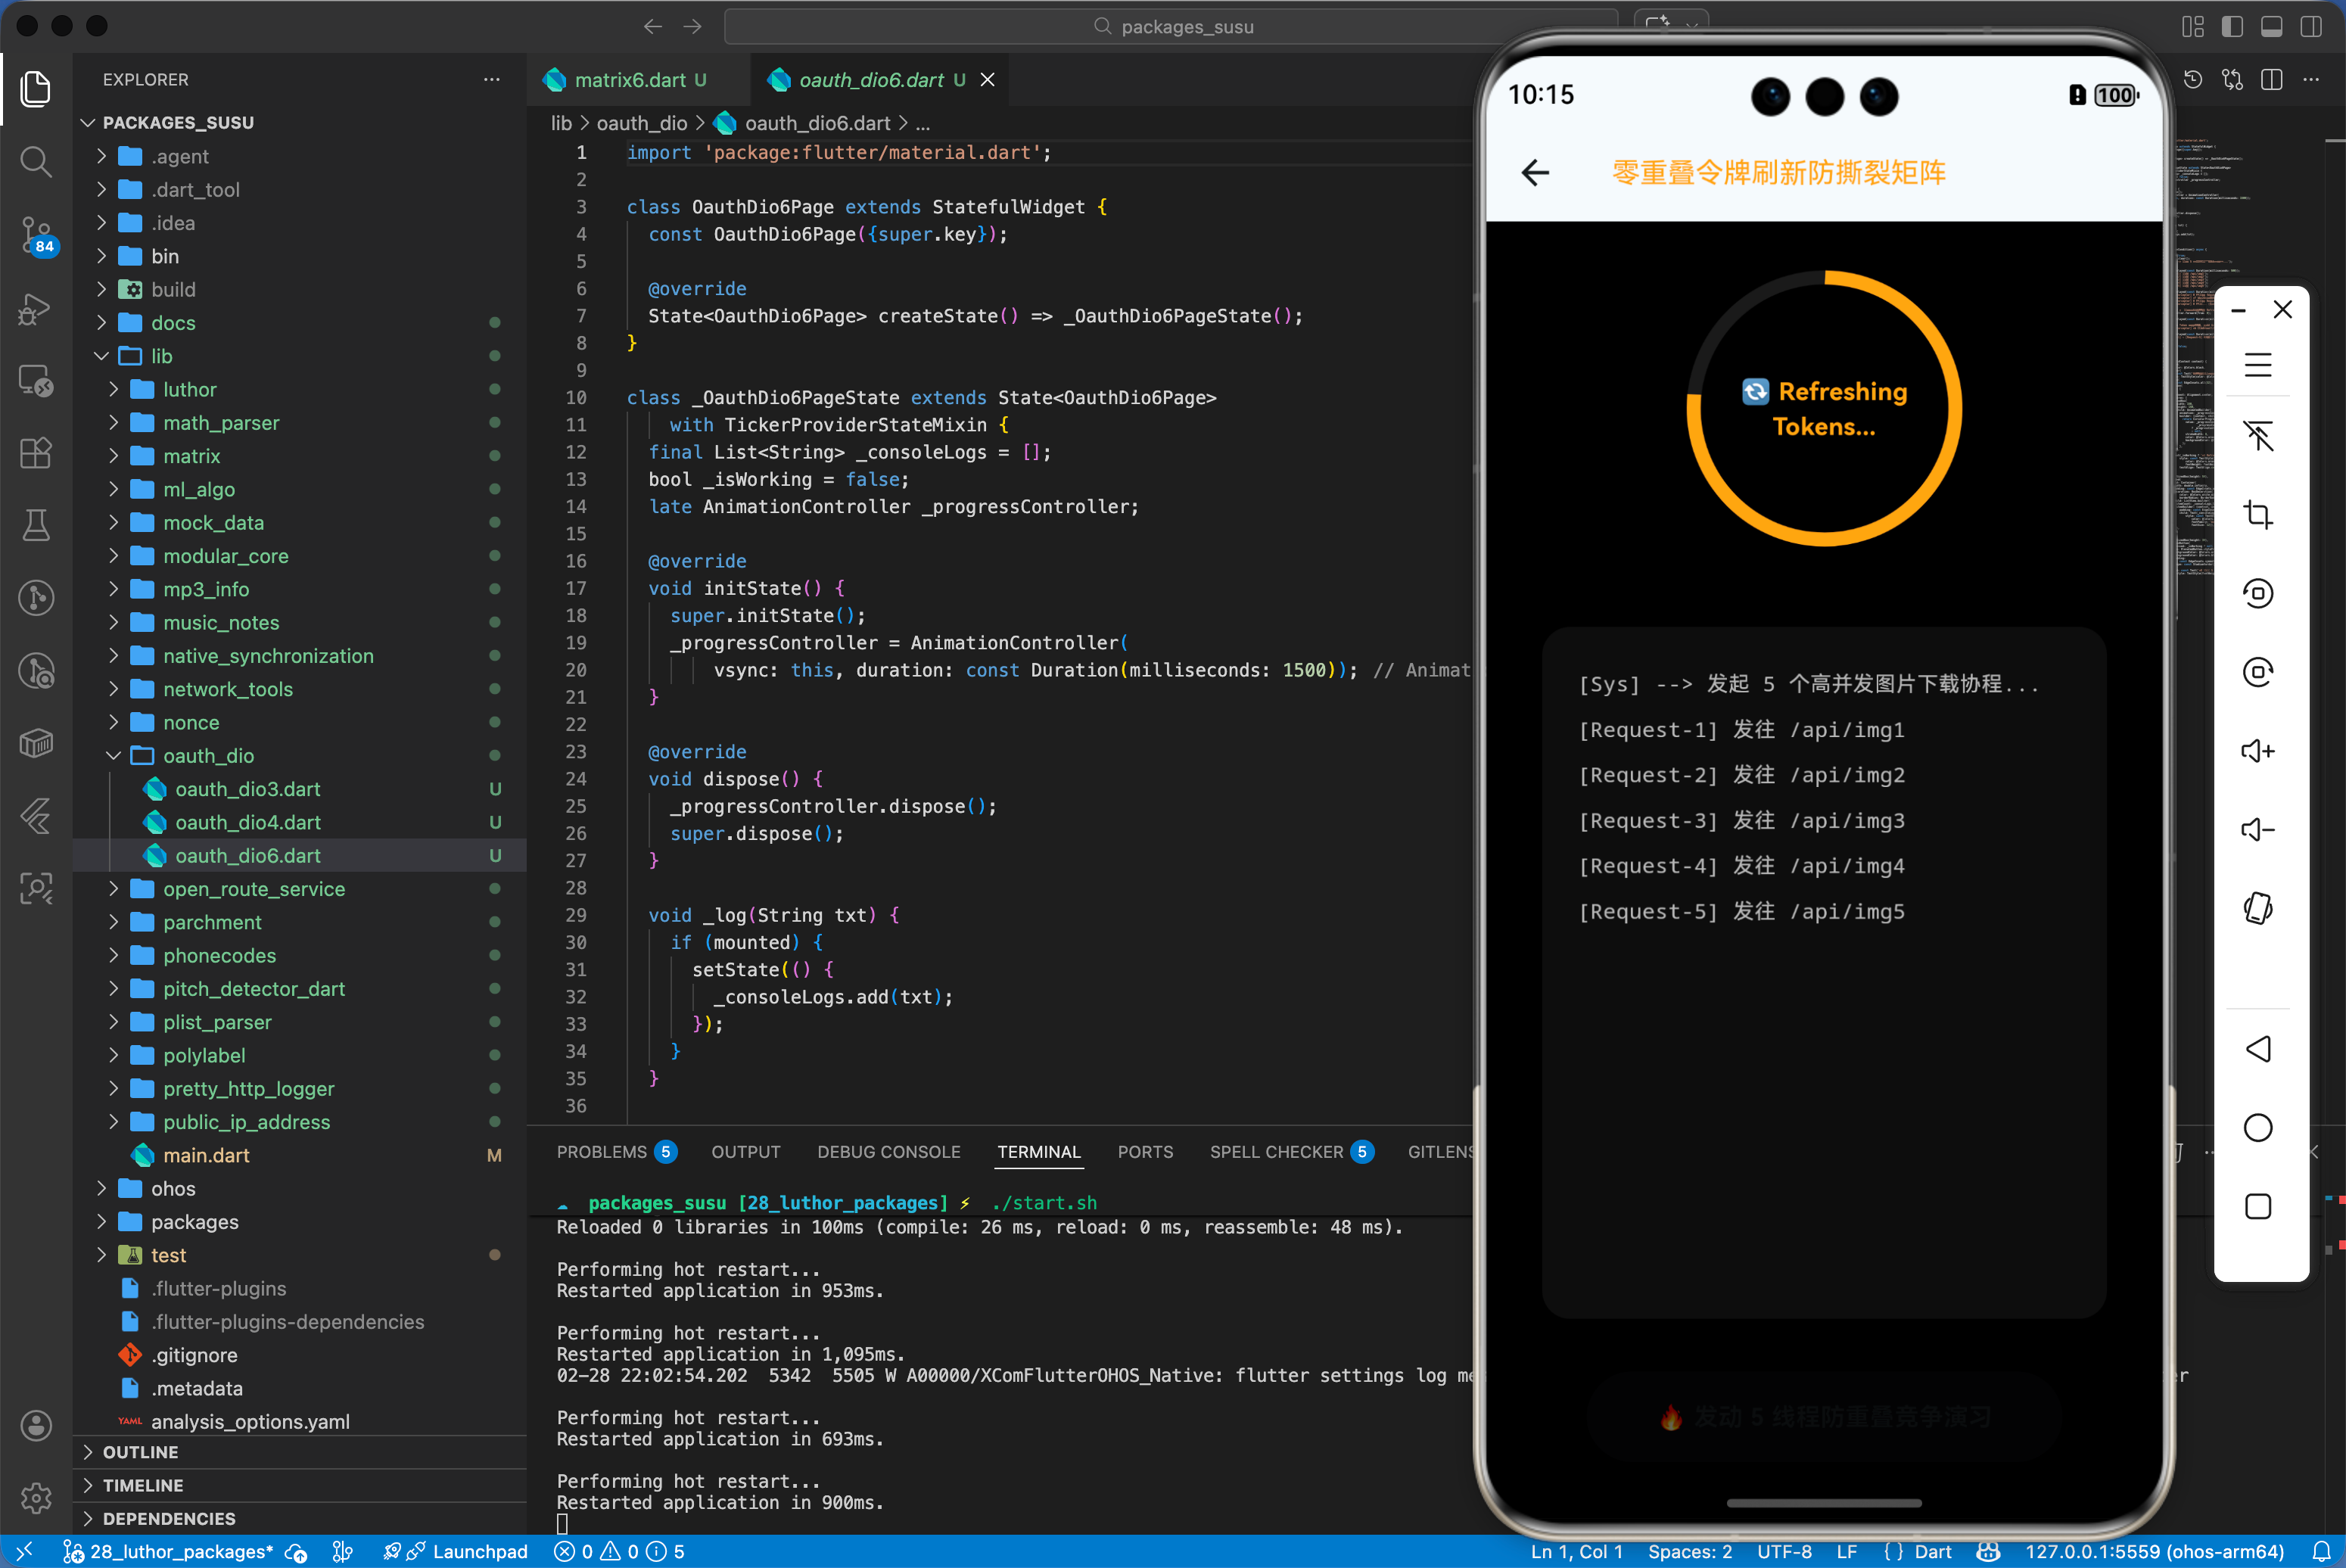Click Launchpad in the status bar
This screenshot has height=1568, width=2346.
[479, 1551]
